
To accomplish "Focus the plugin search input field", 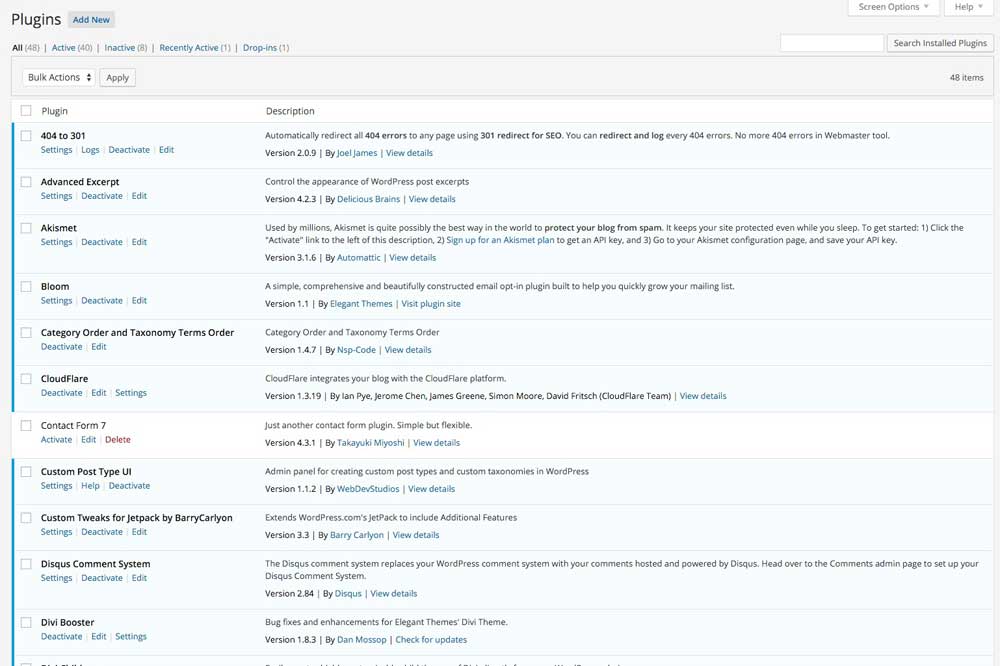I will coord(832,43).
